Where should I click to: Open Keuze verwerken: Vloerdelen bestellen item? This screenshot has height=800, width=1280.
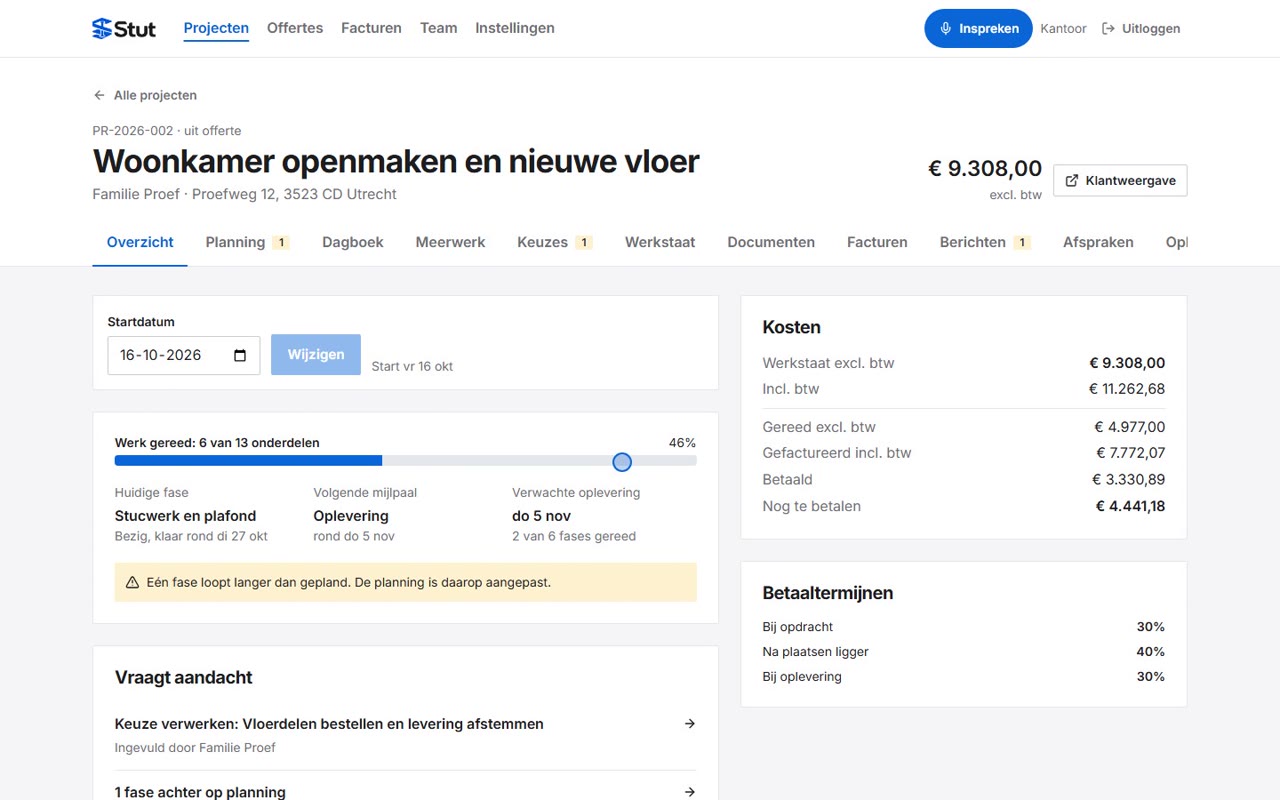coord(405,735)
